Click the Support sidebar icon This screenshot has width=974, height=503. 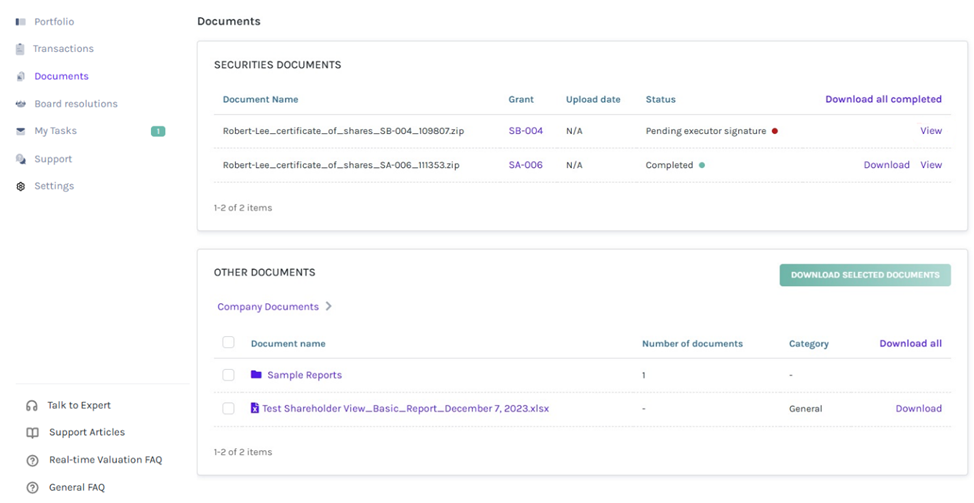pos(21,159)
